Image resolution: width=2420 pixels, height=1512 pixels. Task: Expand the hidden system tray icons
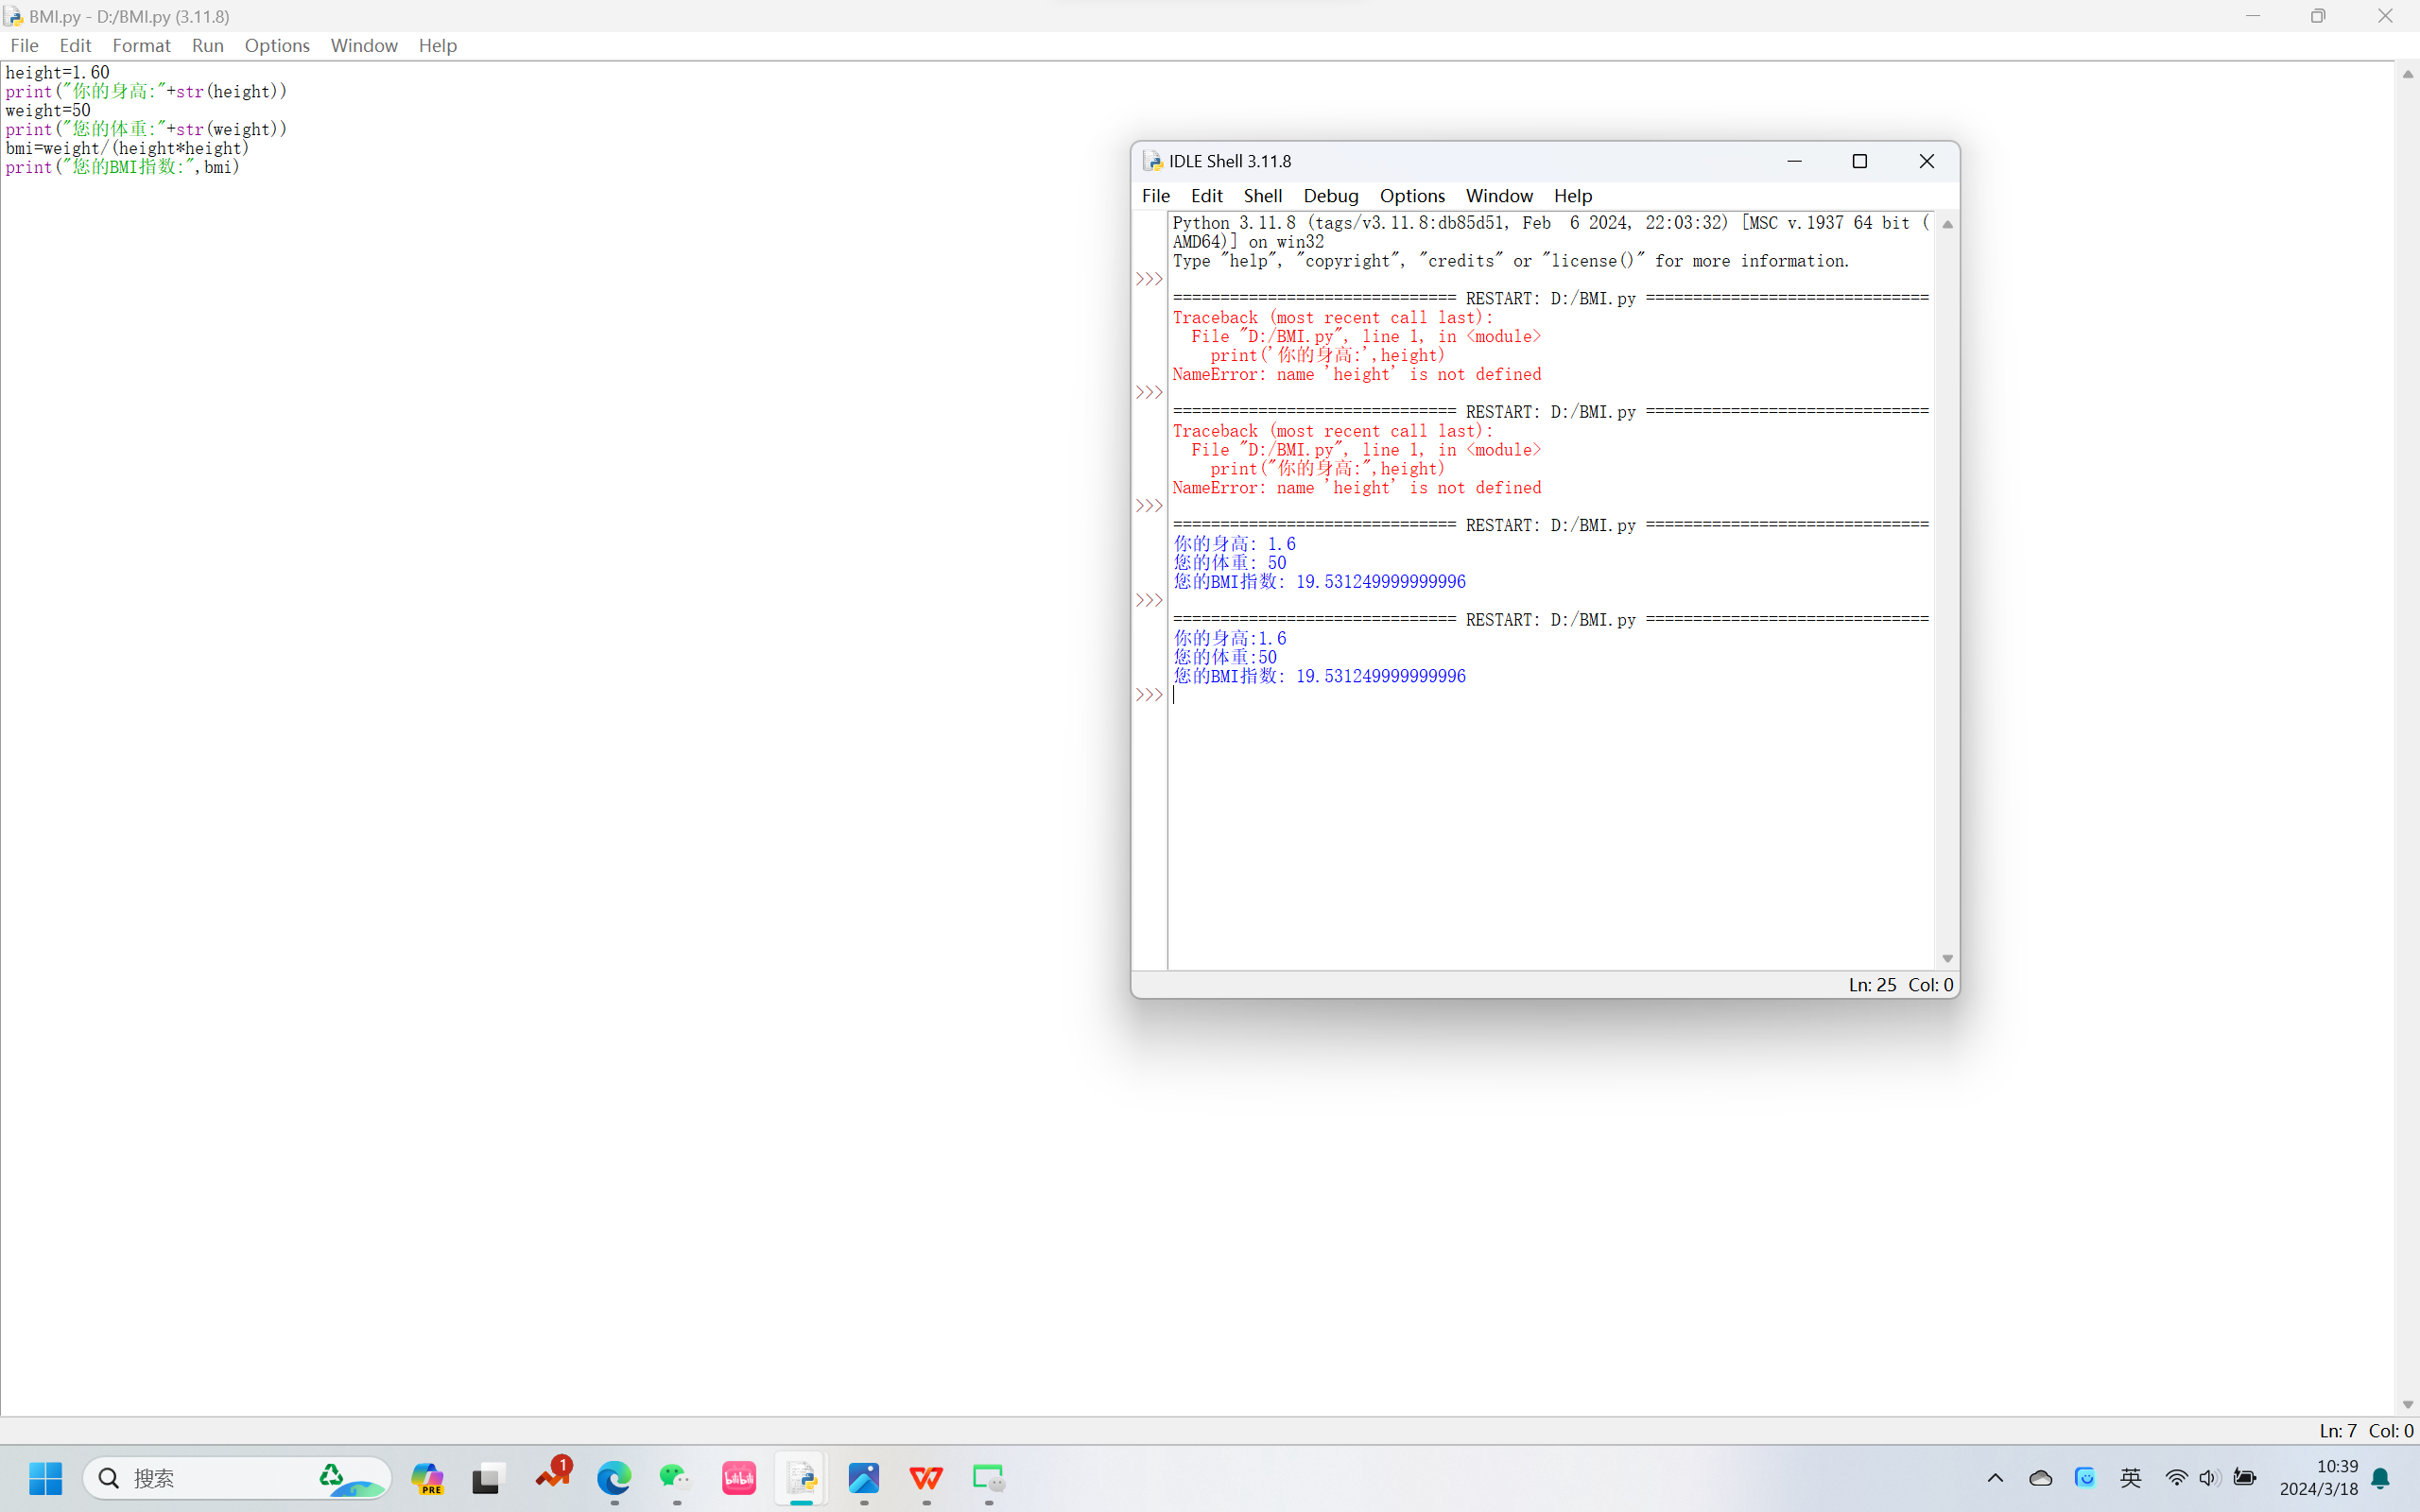[1995, 1477]
